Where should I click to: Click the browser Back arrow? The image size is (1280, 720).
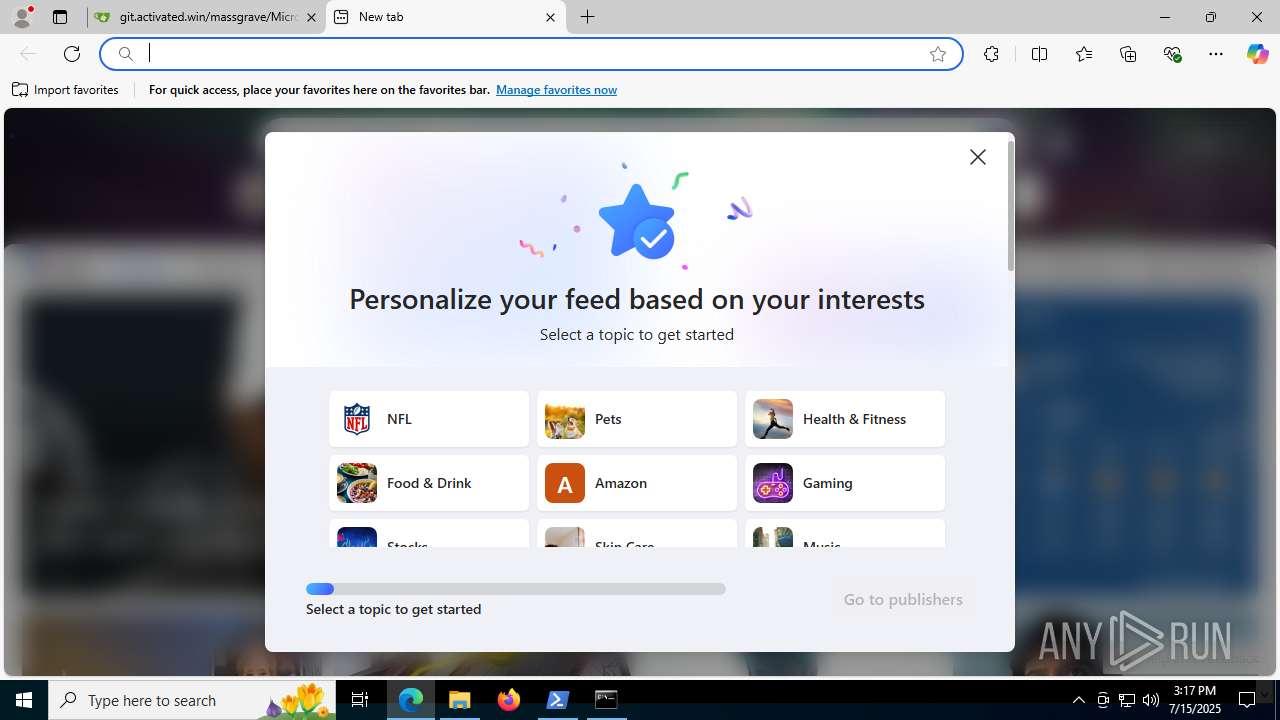pos(28,54)
